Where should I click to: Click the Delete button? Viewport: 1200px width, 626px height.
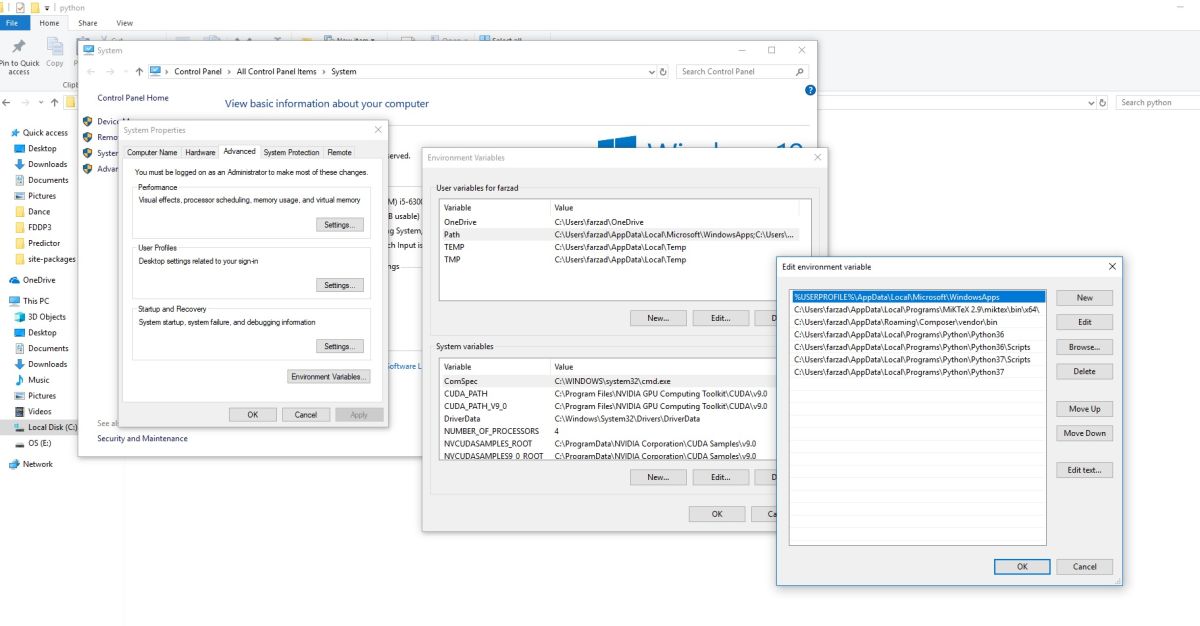coord(1085,371)
